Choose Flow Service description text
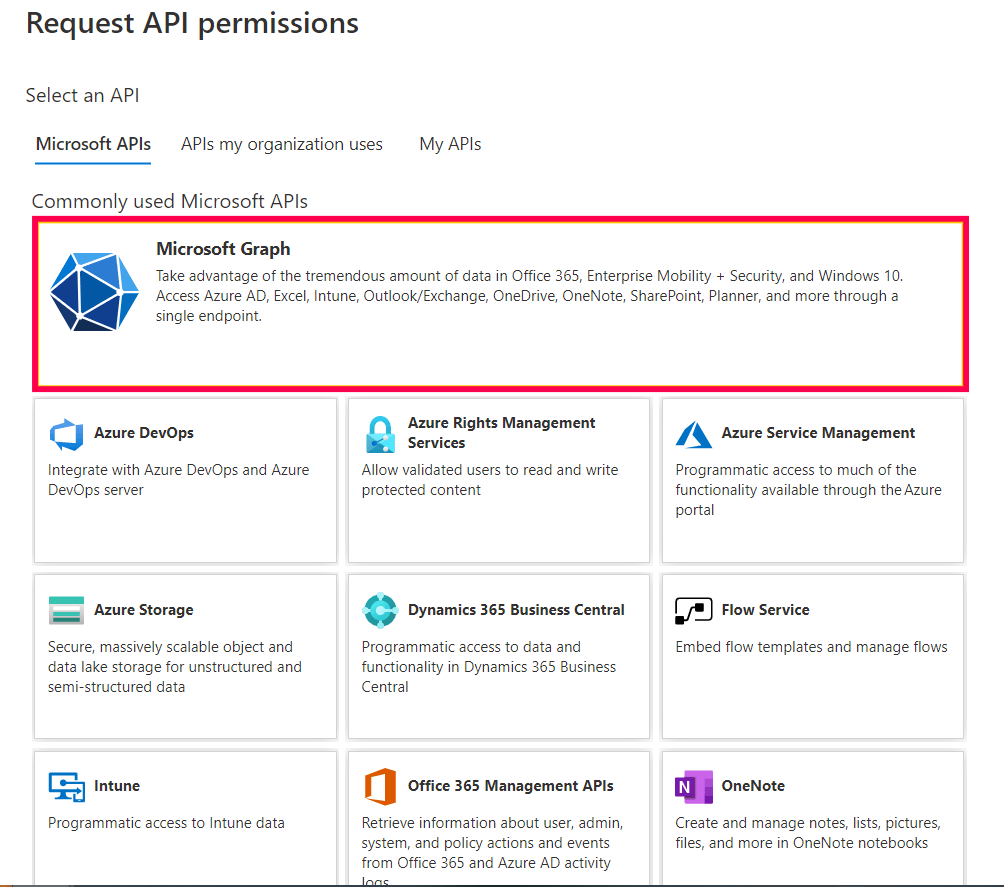This screenshot has width=1004, height=887. [811, 647]
